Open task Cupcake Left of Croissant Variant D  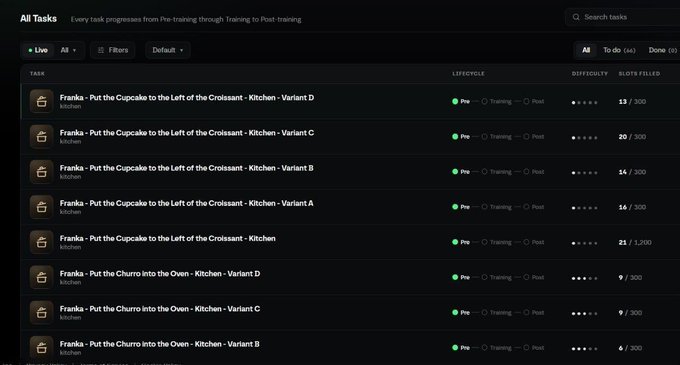click(187, 98)
